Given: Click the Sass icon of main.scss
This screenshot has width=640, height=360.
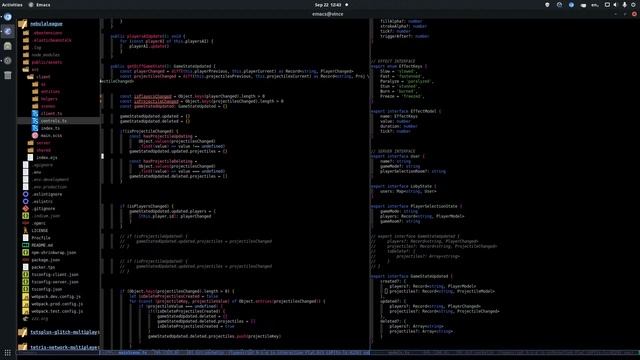Looking at the screenshot, I should 35,136.
